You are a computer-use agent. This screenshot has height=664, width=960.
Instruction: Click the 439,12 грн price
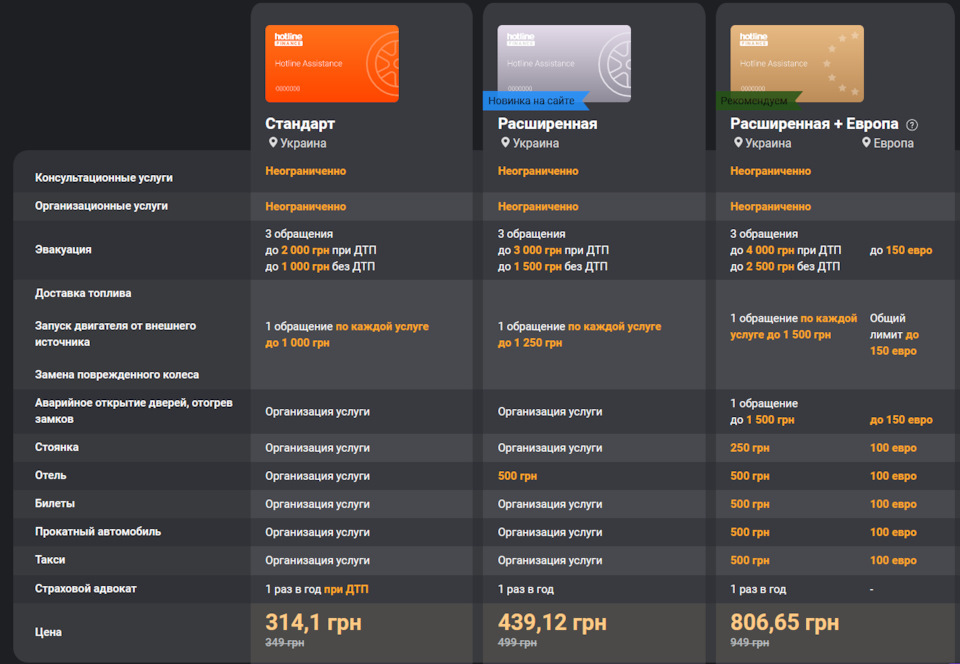[x=552, y=622]
